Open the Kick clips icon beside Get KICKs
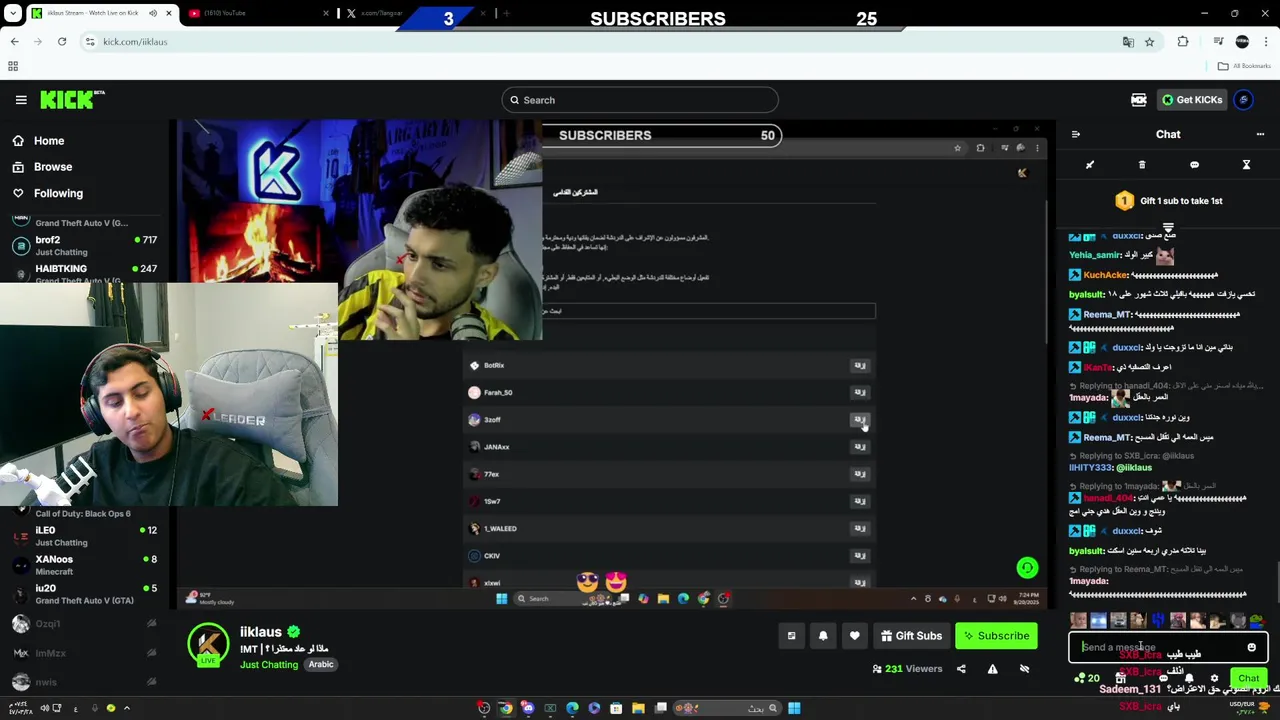The image size is (1280, 720). click(x=1138, y=100)
